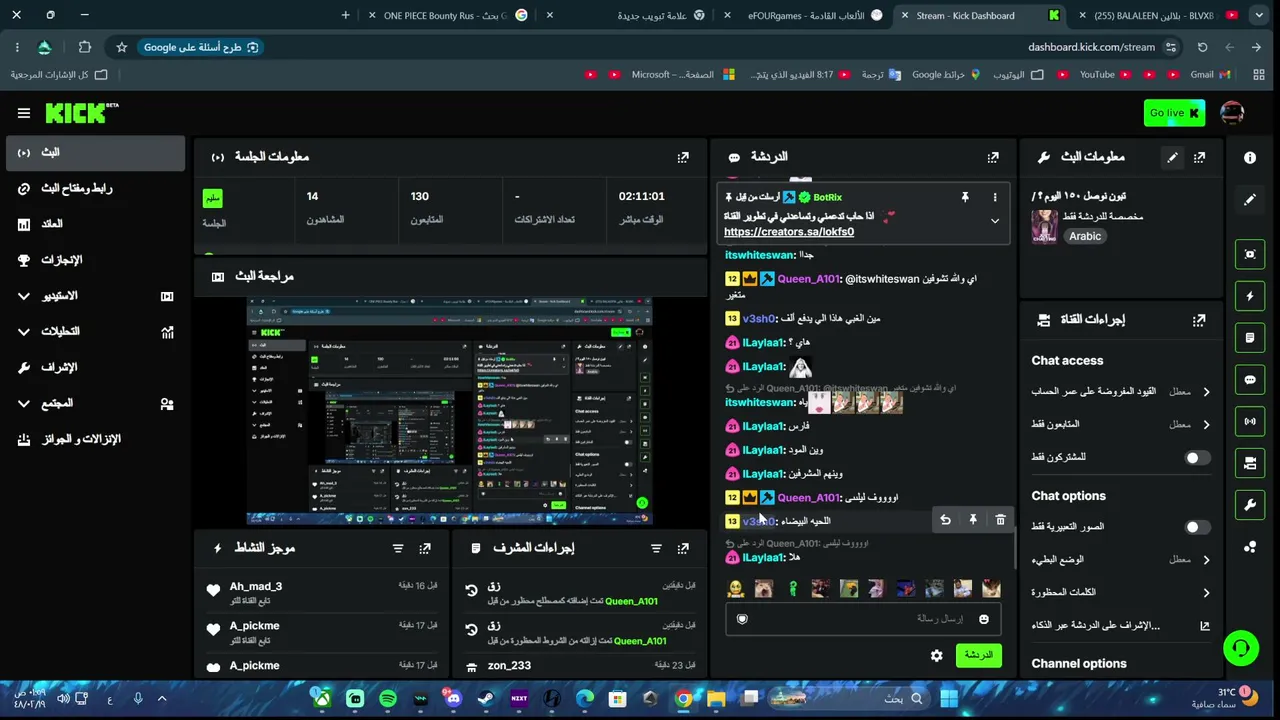The width and height of the screenshot is (1280, 720).
Task: Select البث in the sidebar
Action: [x=93, y=152]
